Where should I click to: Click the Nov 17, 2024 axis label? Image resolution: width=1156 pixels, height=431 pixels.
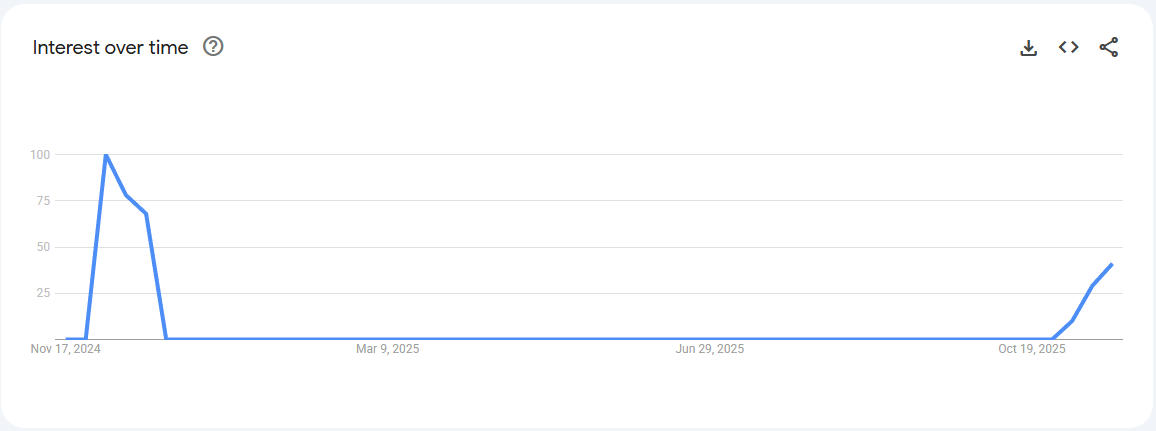(66, 349)
